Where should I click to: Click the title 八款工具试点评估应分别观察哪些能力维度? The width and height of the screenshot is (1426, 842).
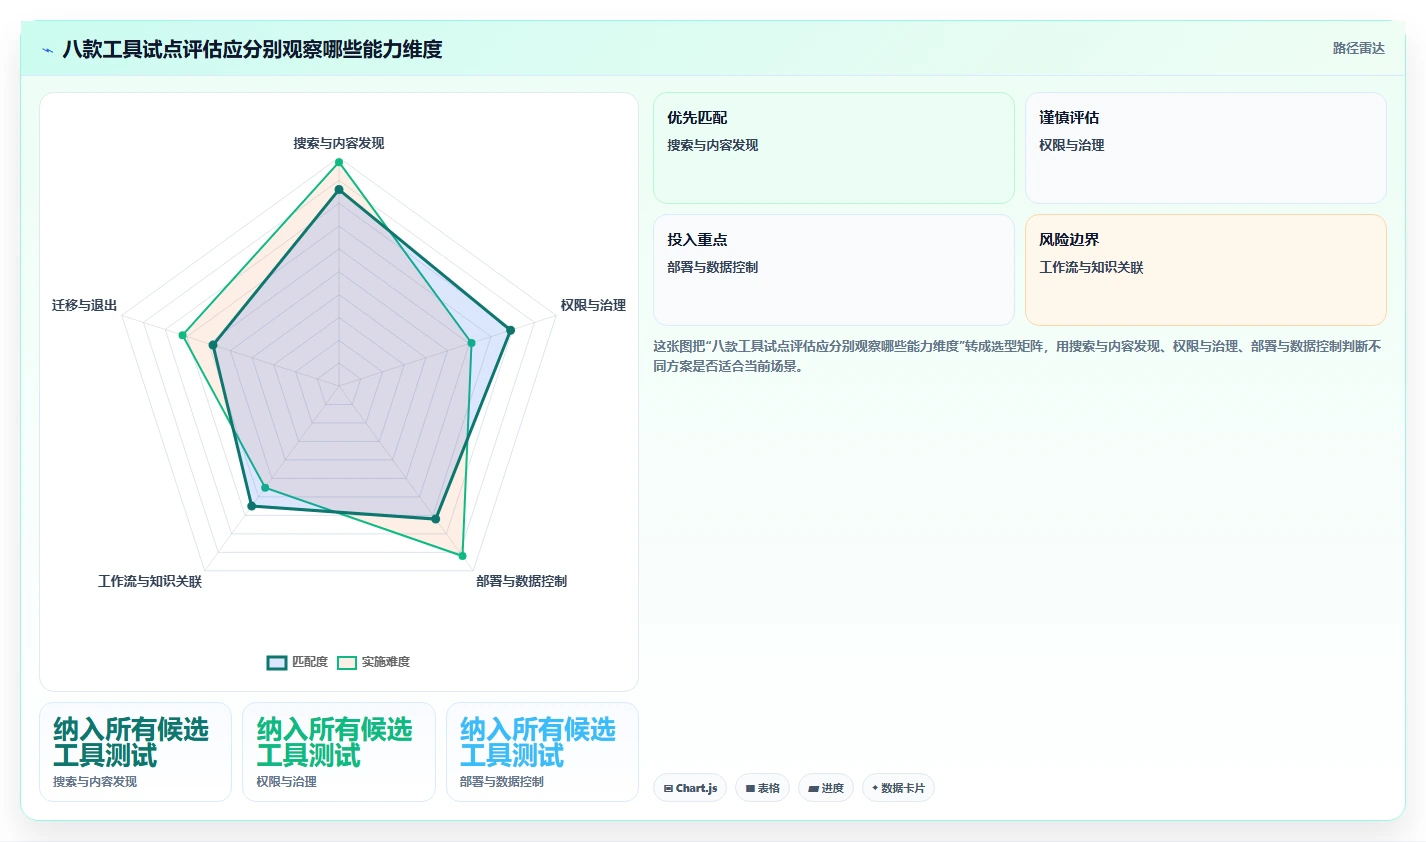pos(252,49)
